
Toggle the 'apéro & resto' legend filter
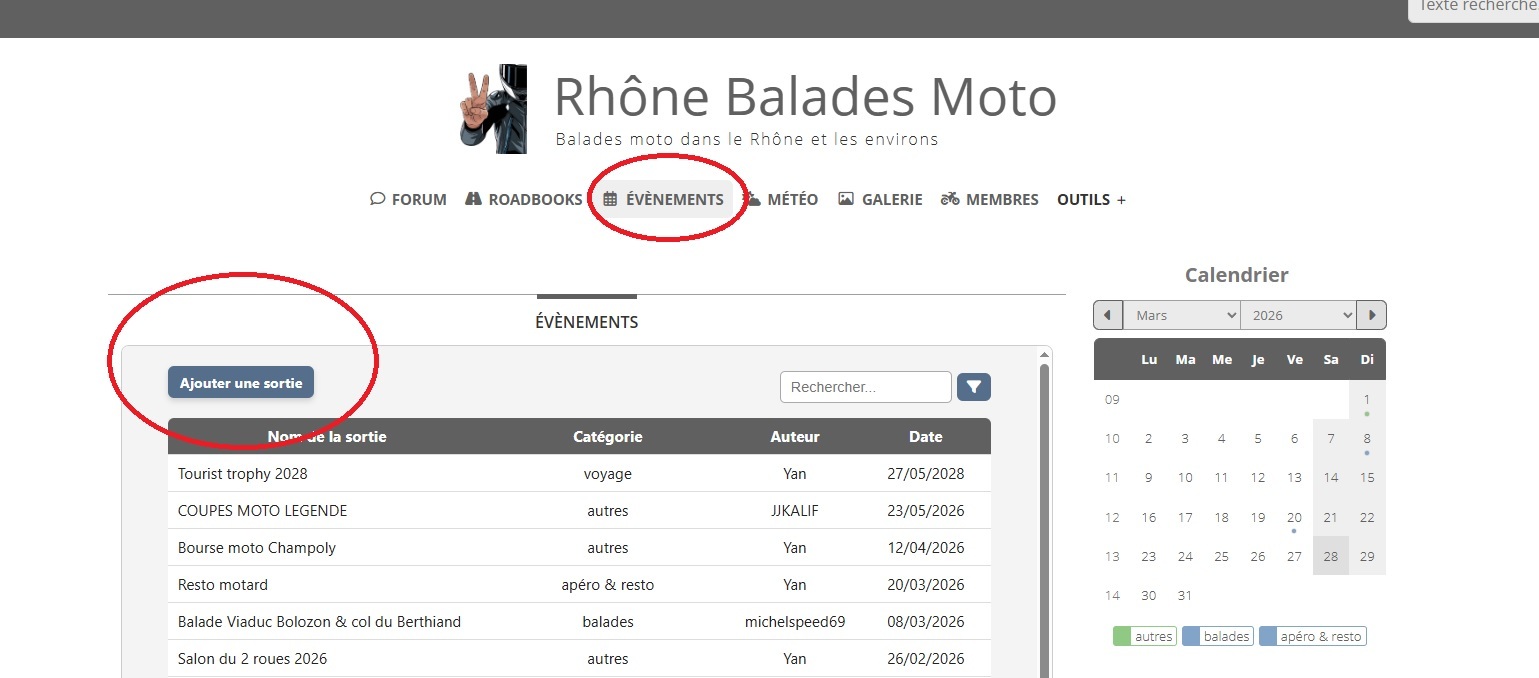(1312, 636)
